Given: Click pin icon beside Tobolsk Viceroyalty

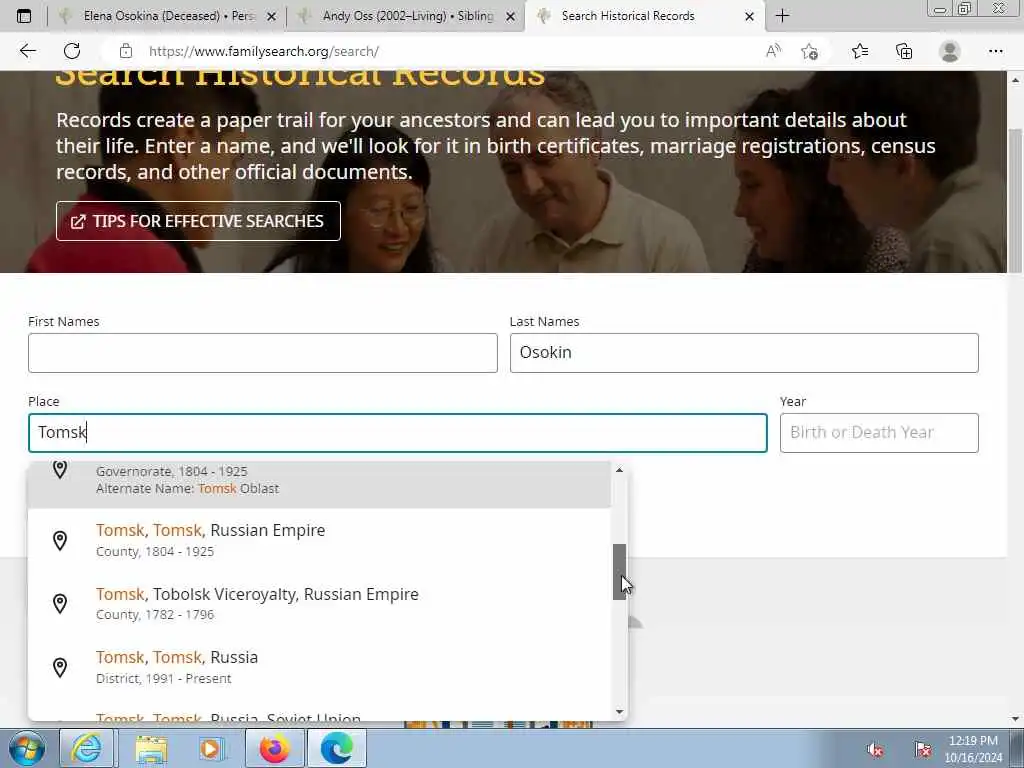Looking at the screenshot, I should [x=59, y=603].
